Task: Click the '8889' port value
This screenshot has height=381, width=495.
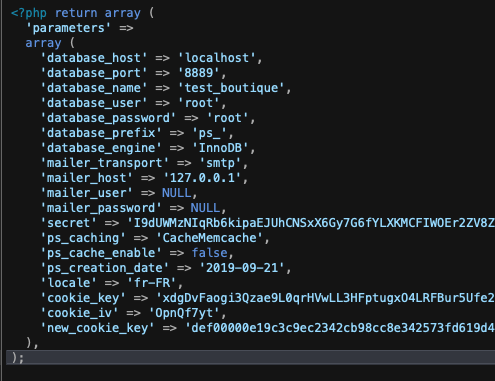Action: (199, 73)
